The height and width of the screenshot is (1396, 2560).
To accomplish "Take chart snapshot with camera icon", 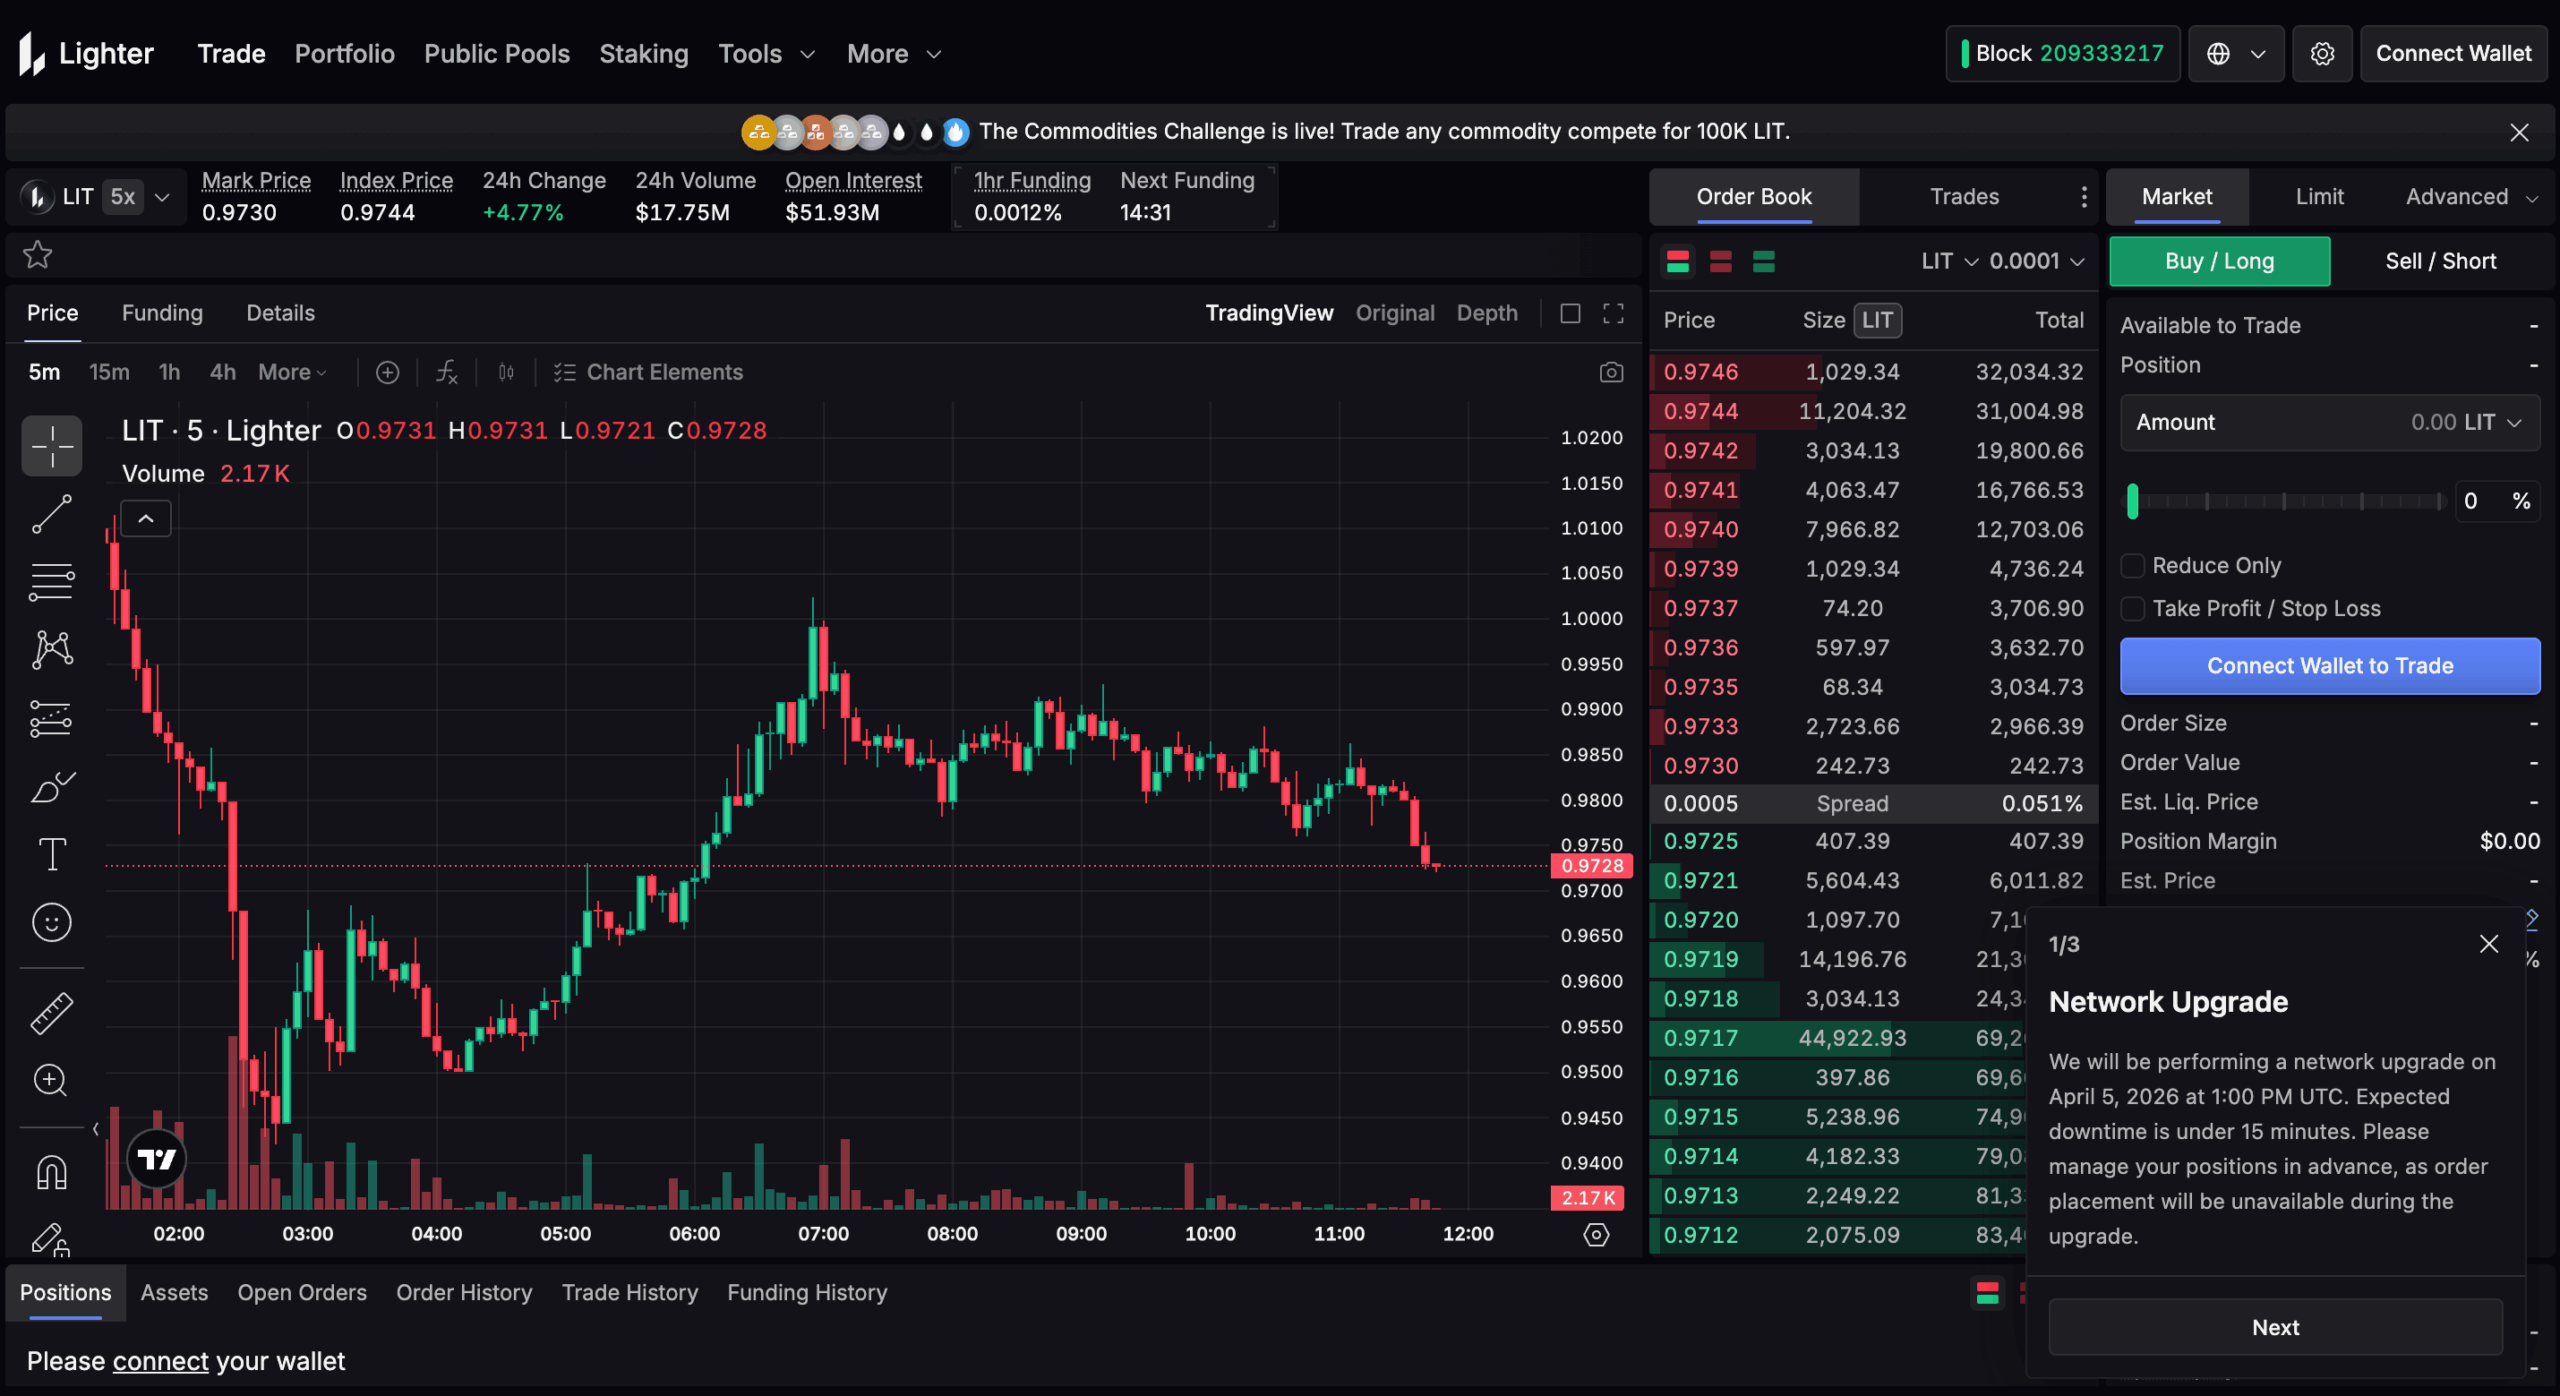I will [x=1611, y=372].
